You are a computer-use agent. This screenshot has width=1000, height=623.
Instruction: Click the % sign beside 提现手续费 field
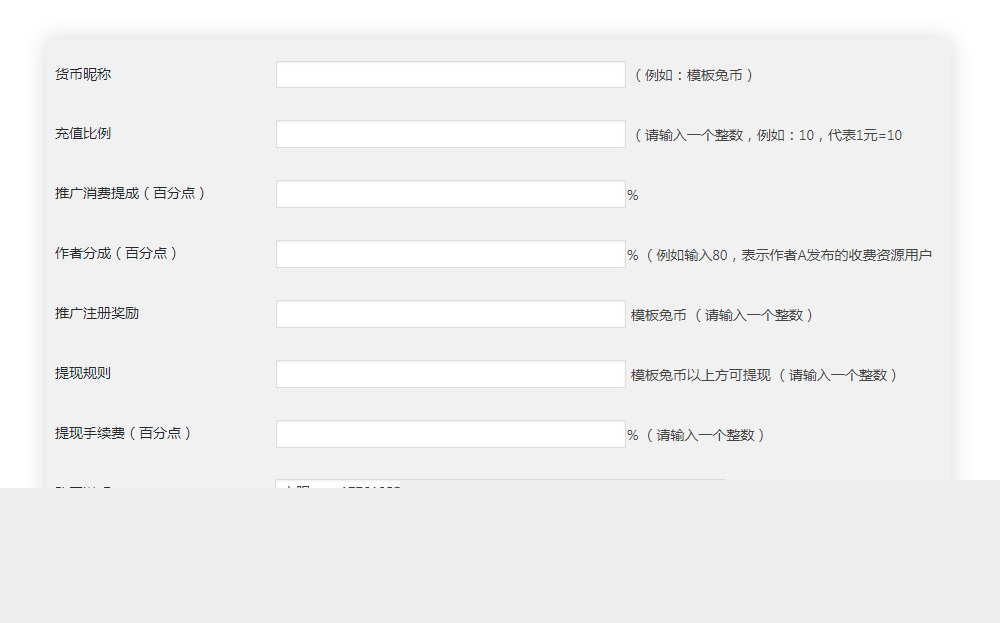click(631, 434)
